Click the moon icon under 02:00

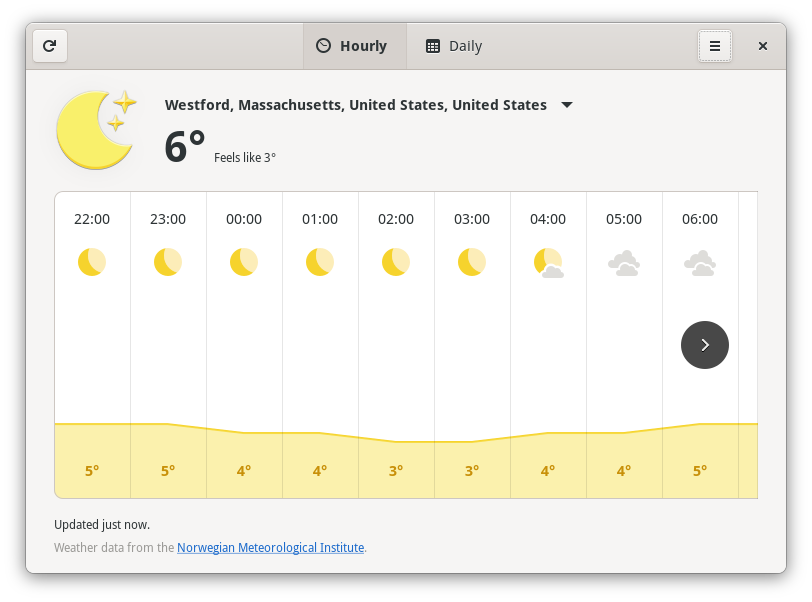click(x=396, y=262)
